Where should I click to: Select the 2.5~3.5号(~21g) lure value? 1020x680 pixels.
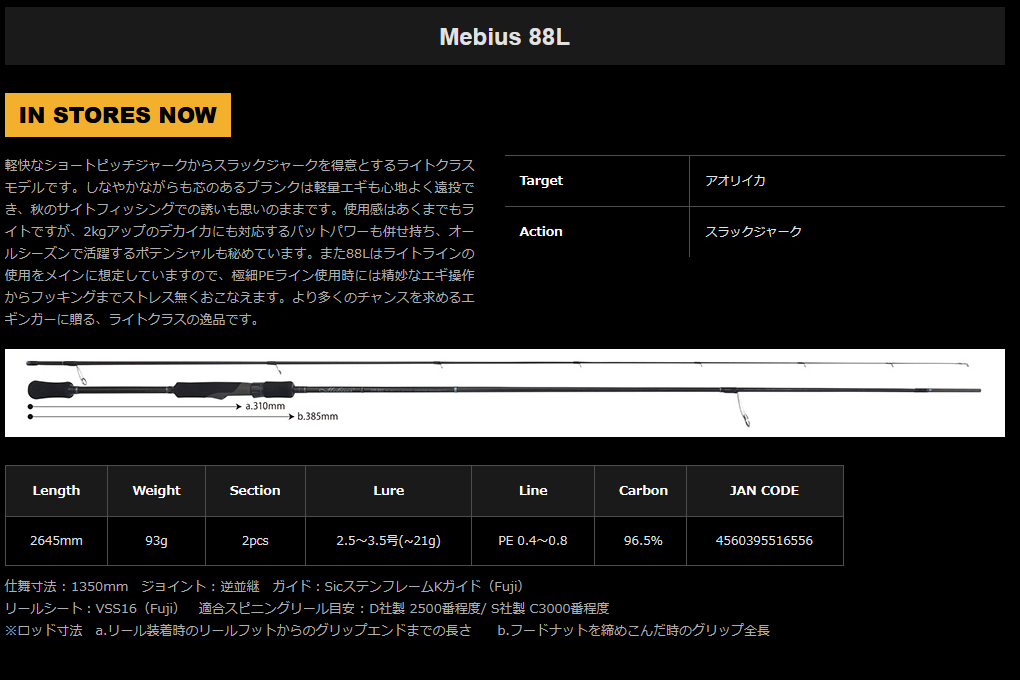(x=388, y=541)
